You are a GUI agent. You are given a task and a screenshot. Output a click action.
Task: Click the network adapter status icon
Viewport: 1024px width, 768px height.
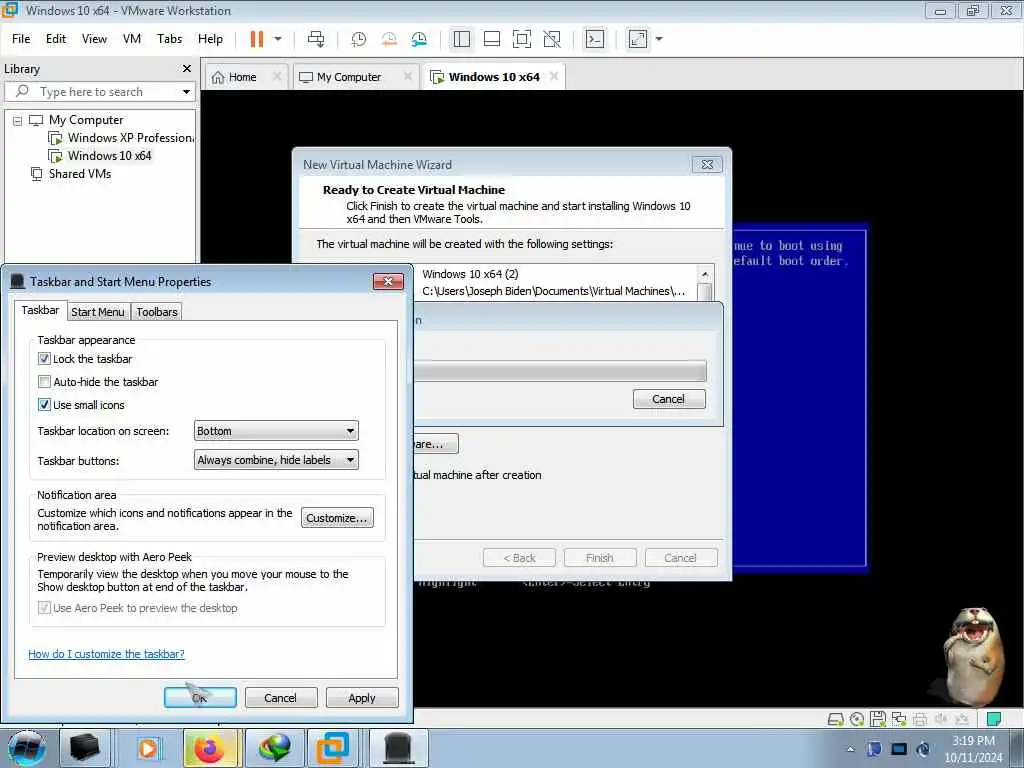click(x=899, y=719)
